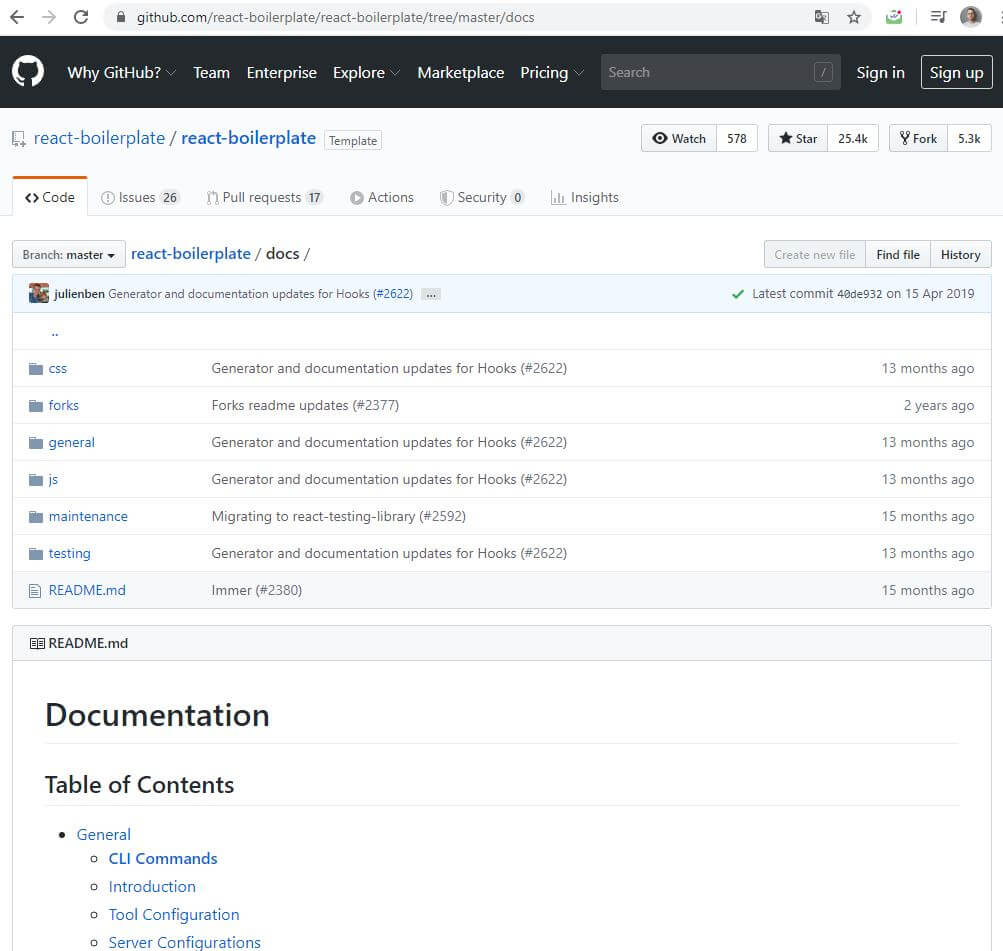This screenshot has height=951, width=1003.
Task: Open the Pull requests tab
Action: pyautogui.click(x=263, y=197)
